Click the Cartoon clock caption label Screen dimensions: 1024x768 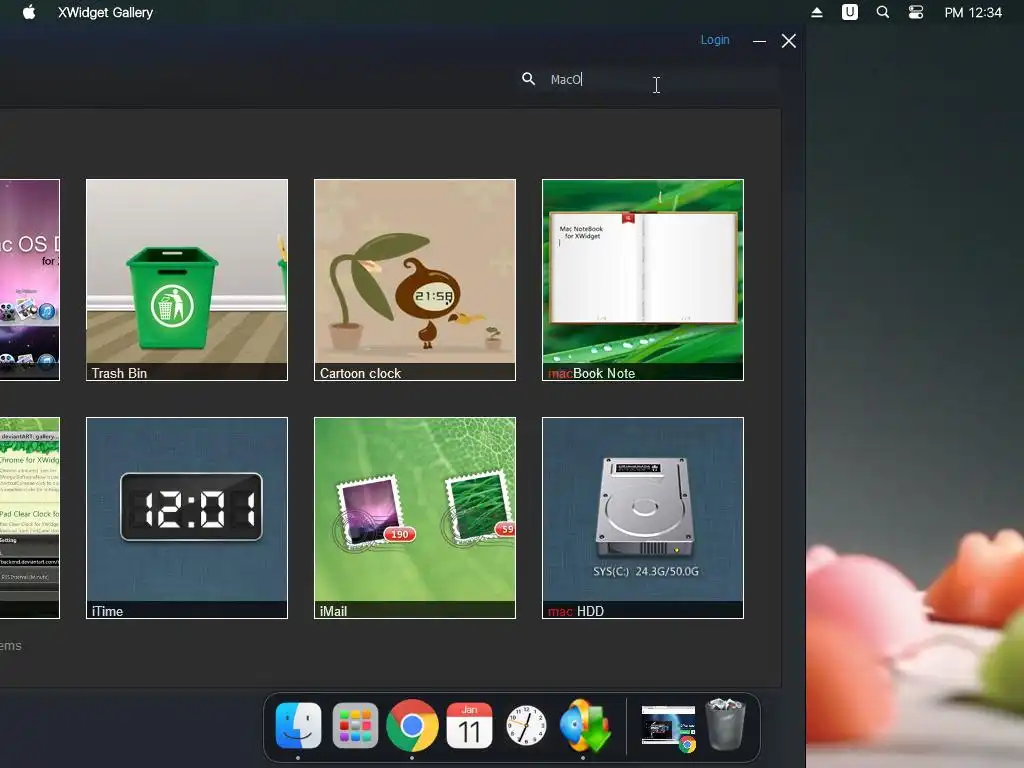[360, 373]
